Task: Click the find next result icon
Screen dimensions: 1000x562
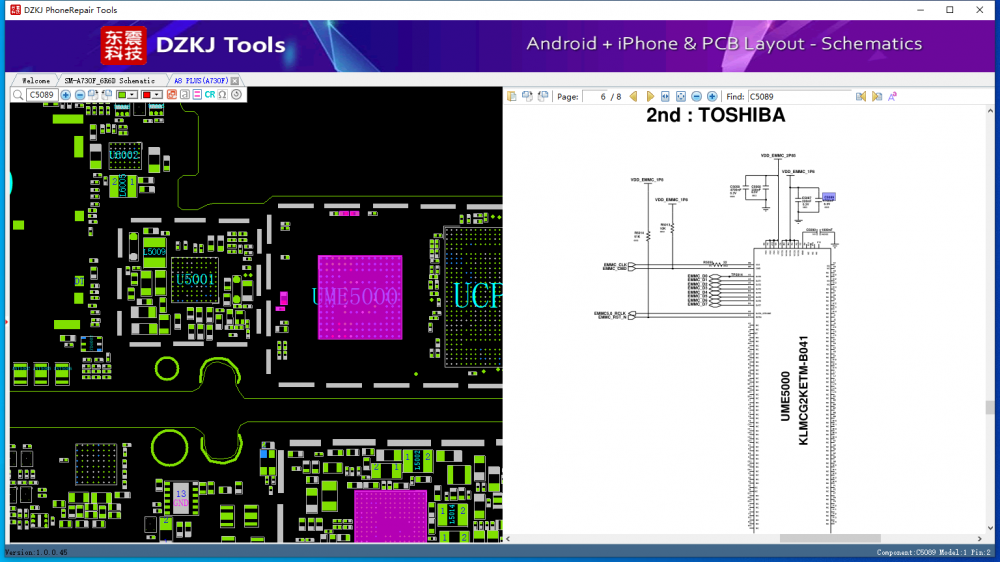Action: [x=877, y=96]
